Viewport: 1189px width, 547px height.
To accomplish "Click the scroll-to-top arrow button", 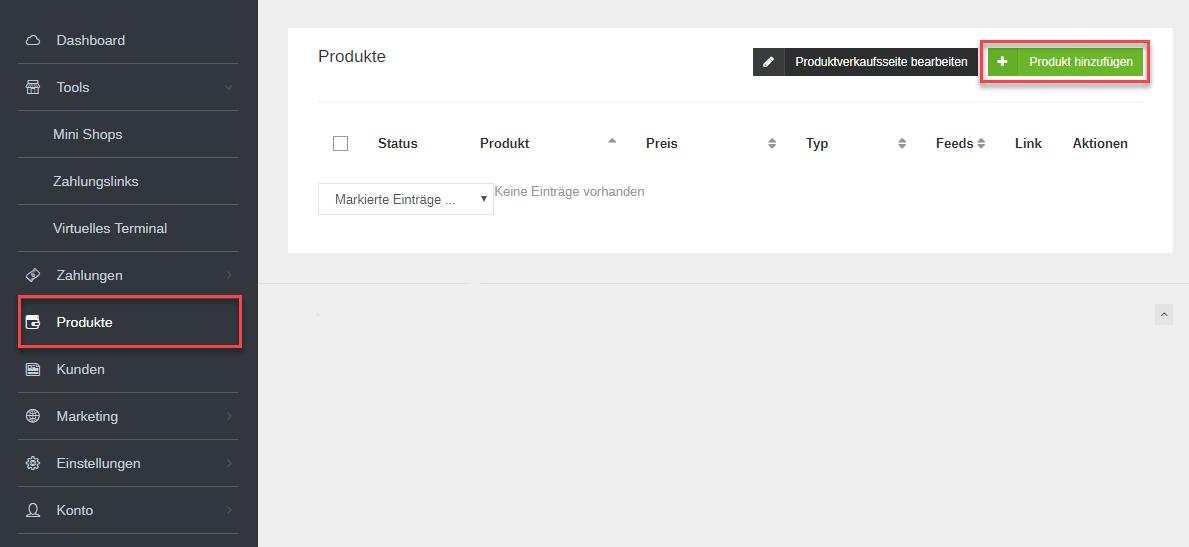I will coord(1163,314).
